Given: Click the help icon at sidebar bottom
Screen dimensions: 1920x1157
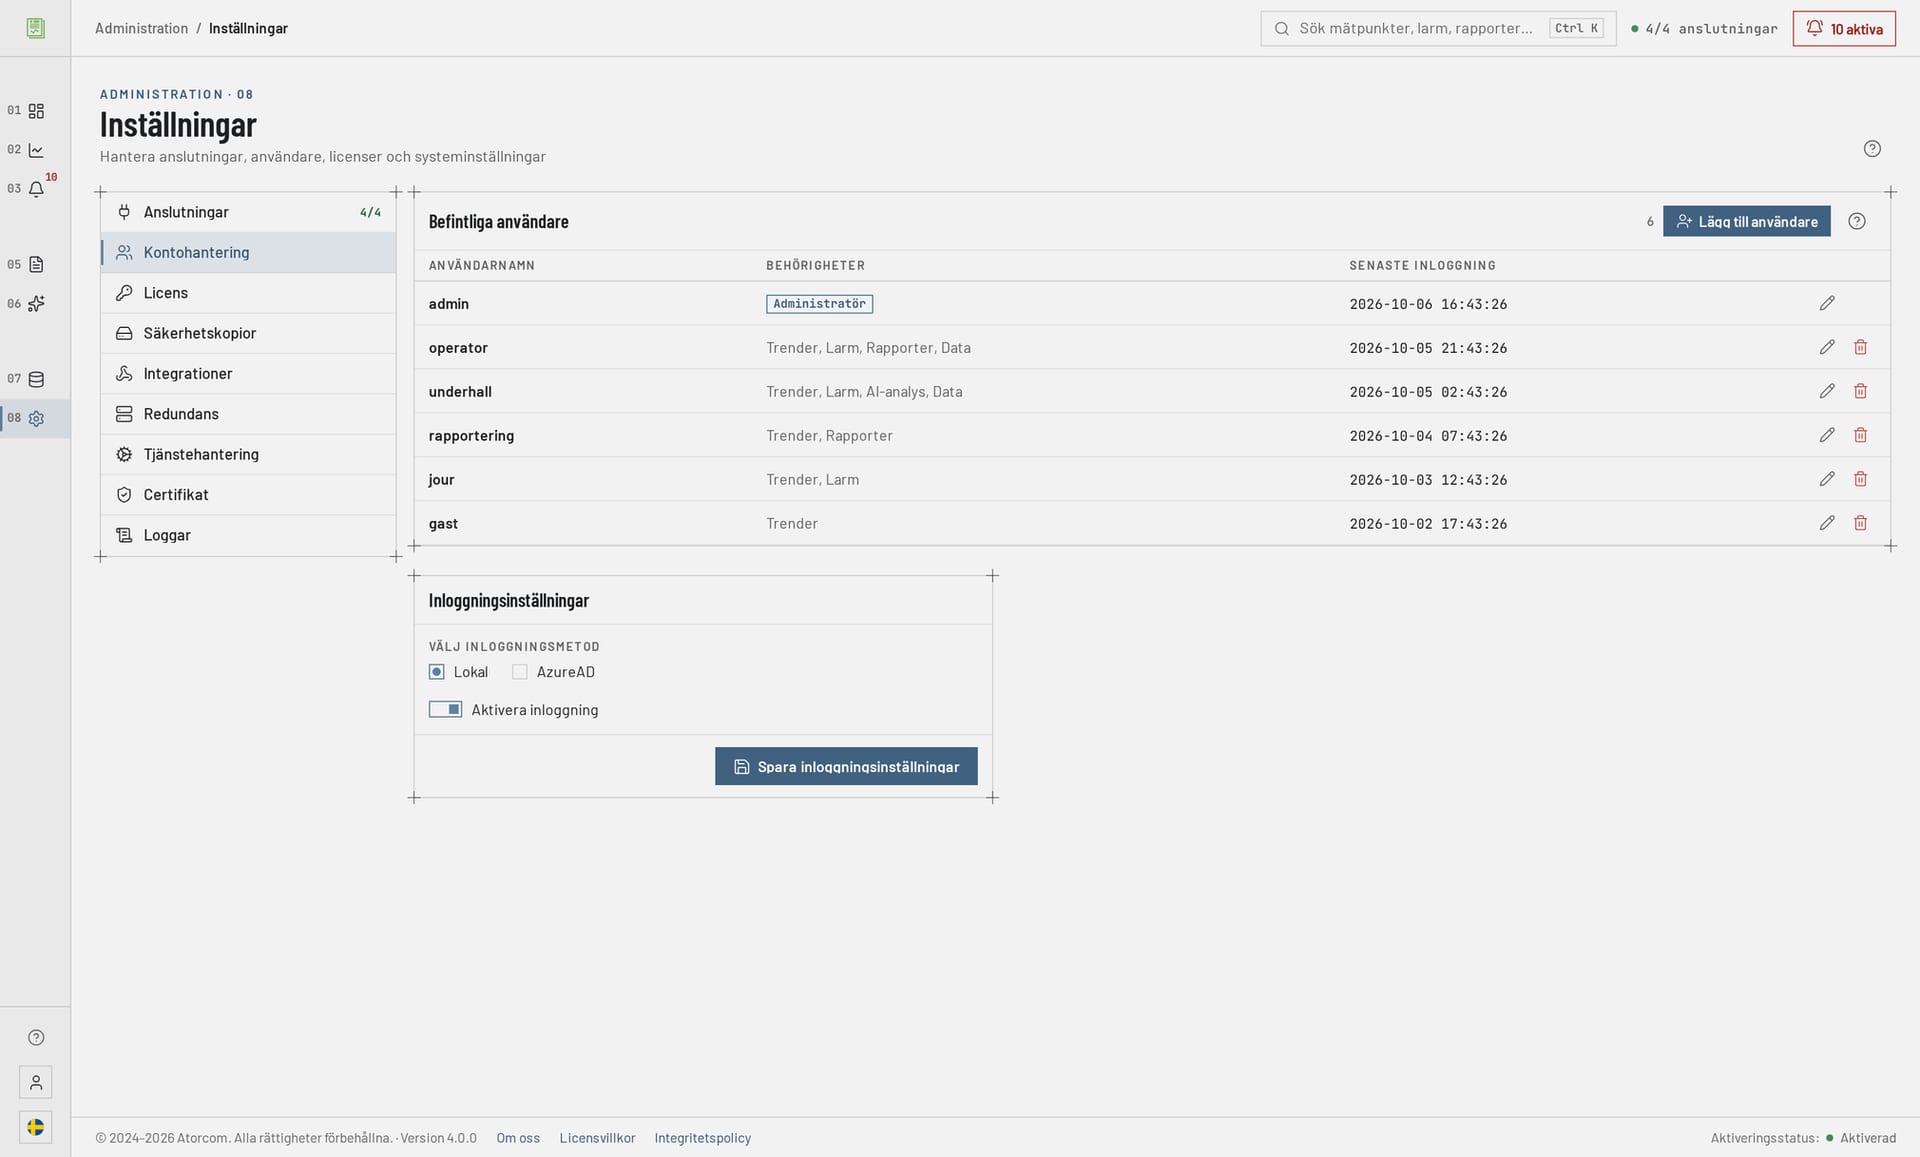Looking at the screenshot, I should pyautogui.click(x=36, y=1037).
